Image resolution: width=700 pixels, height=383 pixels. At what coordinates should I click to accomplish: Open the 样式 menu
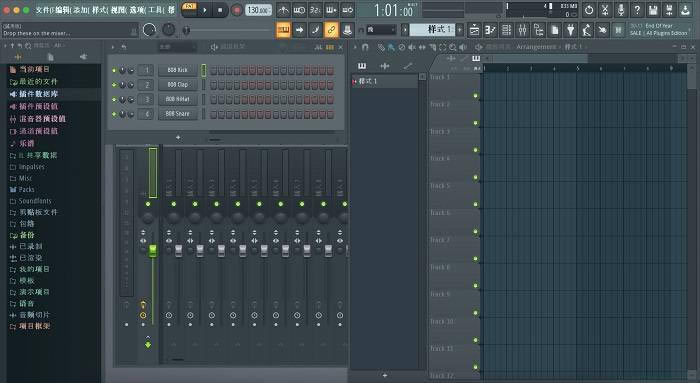coord(100,9)
